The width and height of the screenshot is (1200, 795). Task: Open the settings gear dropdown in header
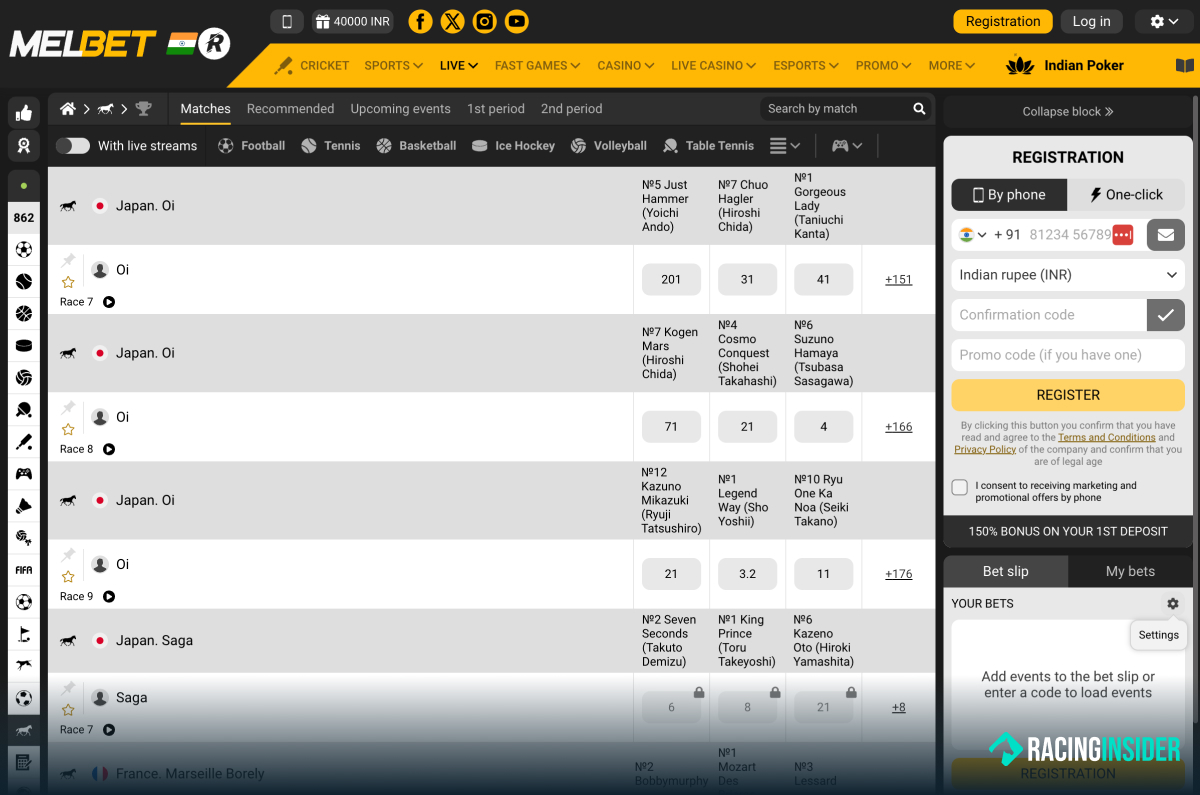[x=1165, y=21]
